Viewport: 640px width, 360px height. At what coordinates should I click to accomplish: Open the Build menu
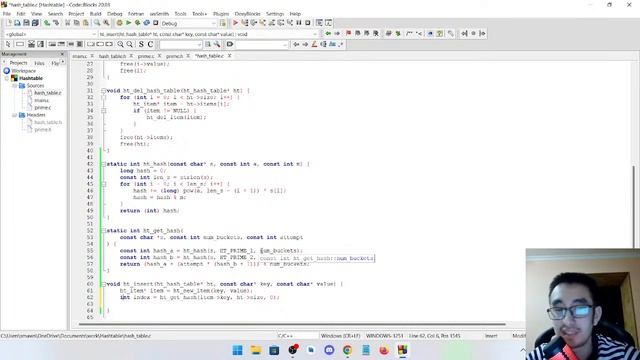[x=96, y=13]
